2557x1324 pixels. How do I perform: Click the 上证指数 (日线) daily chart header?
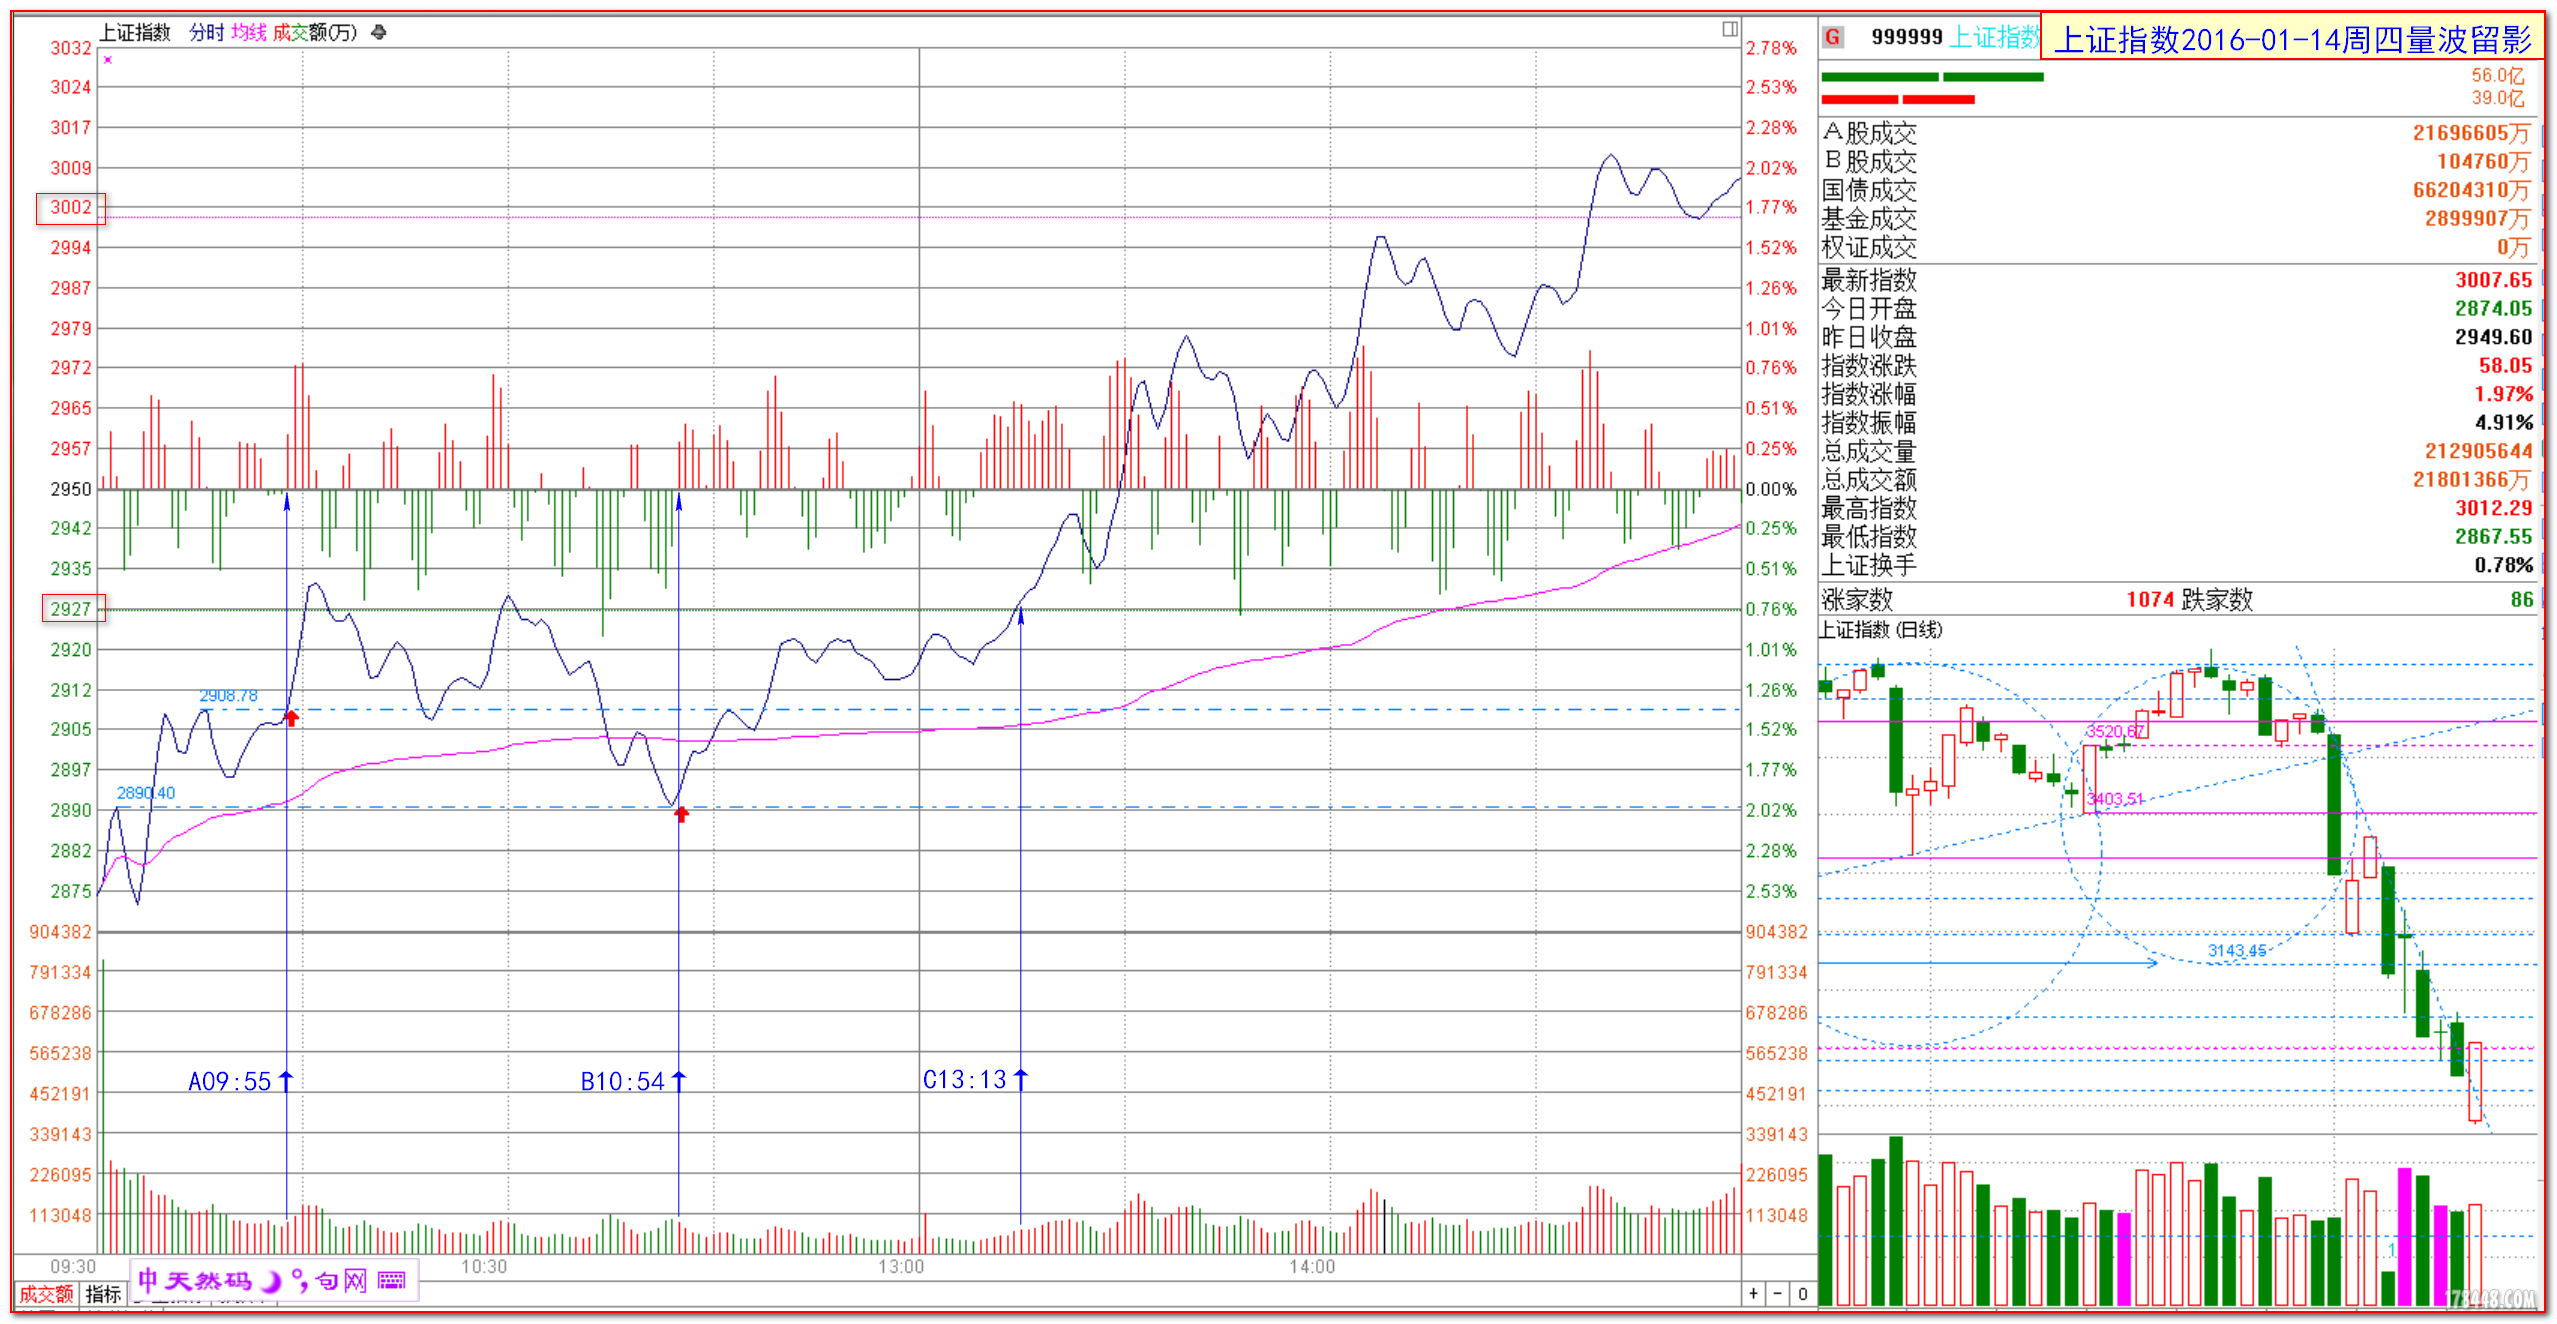click(1880, 629)
